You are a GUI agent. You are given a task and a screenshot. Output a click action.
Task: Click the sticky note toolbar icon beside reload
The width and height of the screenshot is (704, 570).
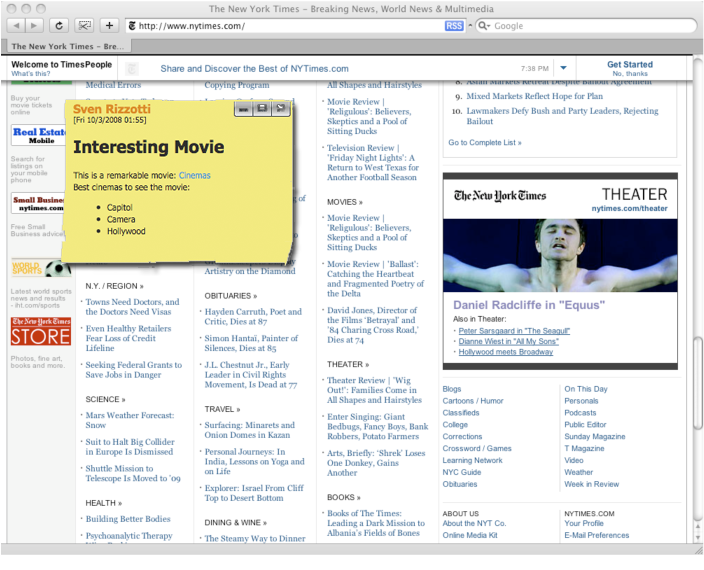coord(85,25)
